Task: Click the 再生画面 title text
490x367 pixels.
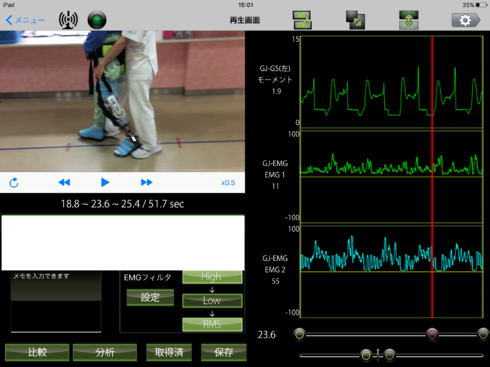Action: 245,20
